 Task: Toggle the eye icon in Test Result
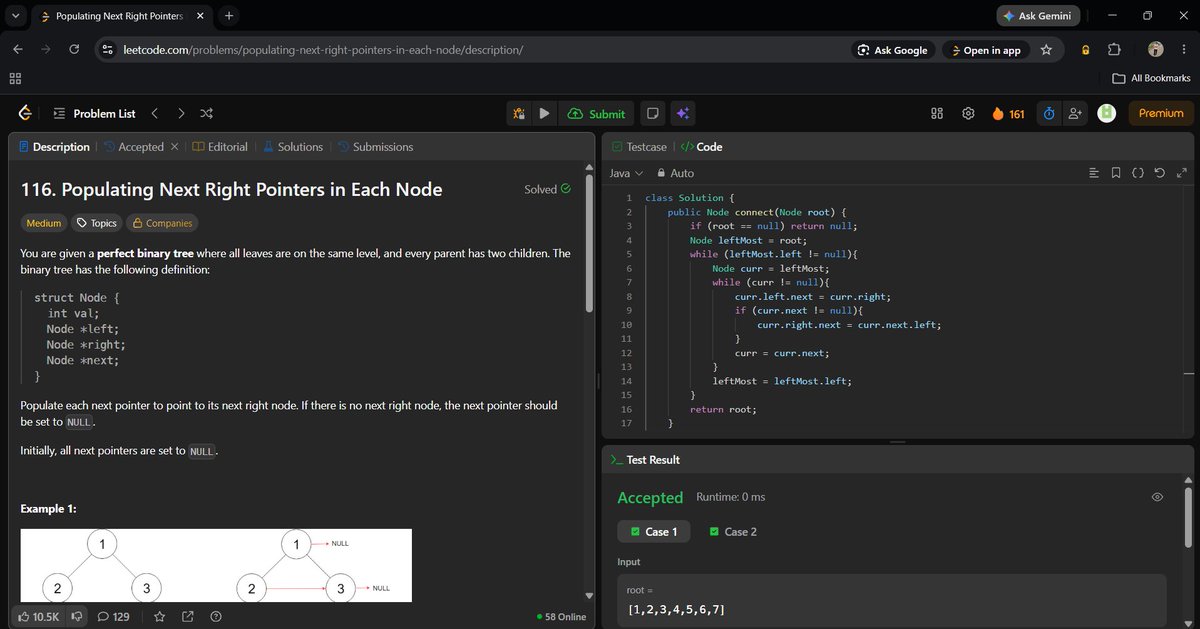click(1157, 497)
